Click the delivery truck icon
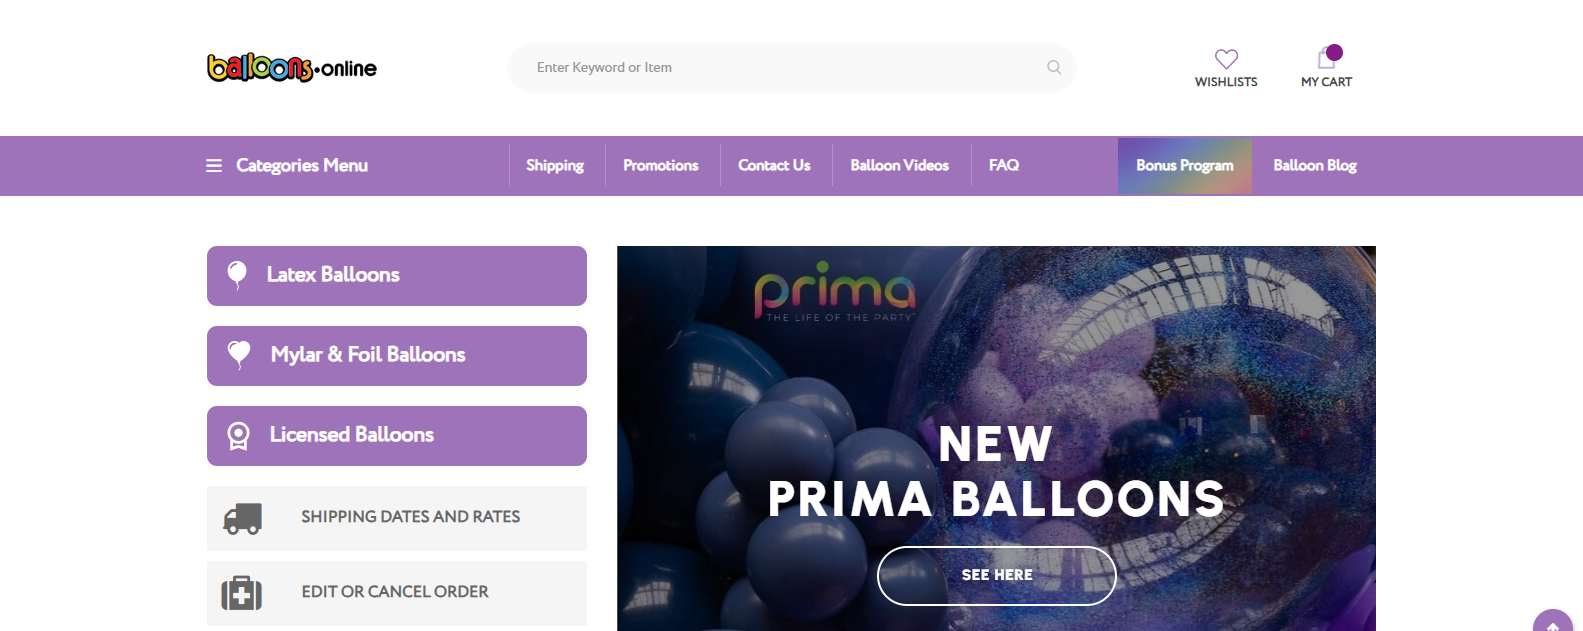 tap(242, 518)
